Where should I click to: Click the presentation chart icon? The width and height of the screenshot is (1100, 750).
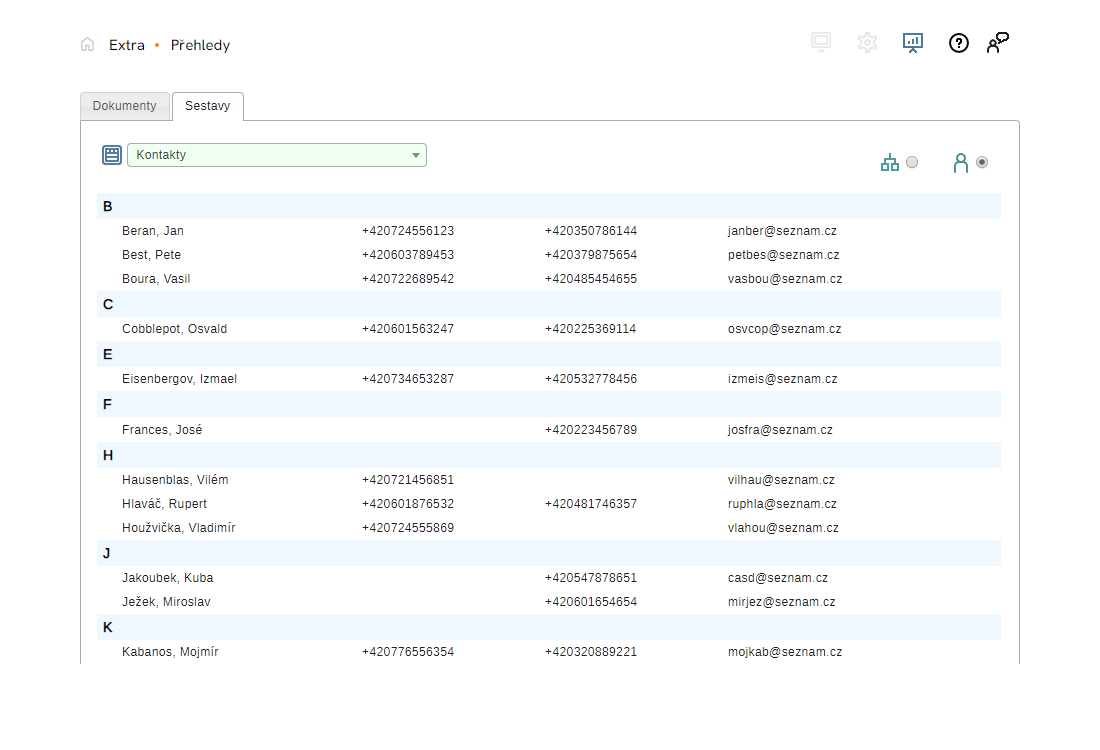[912, 42]
